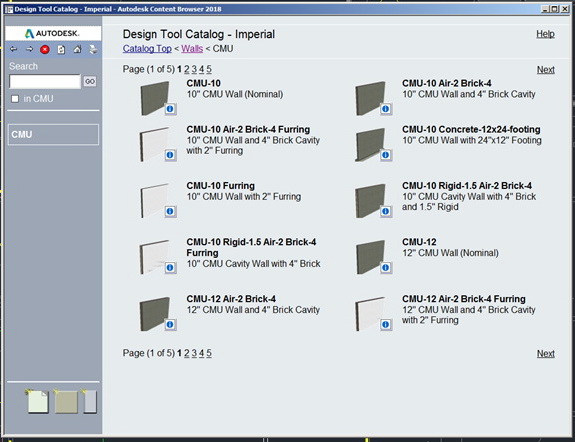Select the CMU category in sidebar
575x442 pixels.
(x=53, y=135)
